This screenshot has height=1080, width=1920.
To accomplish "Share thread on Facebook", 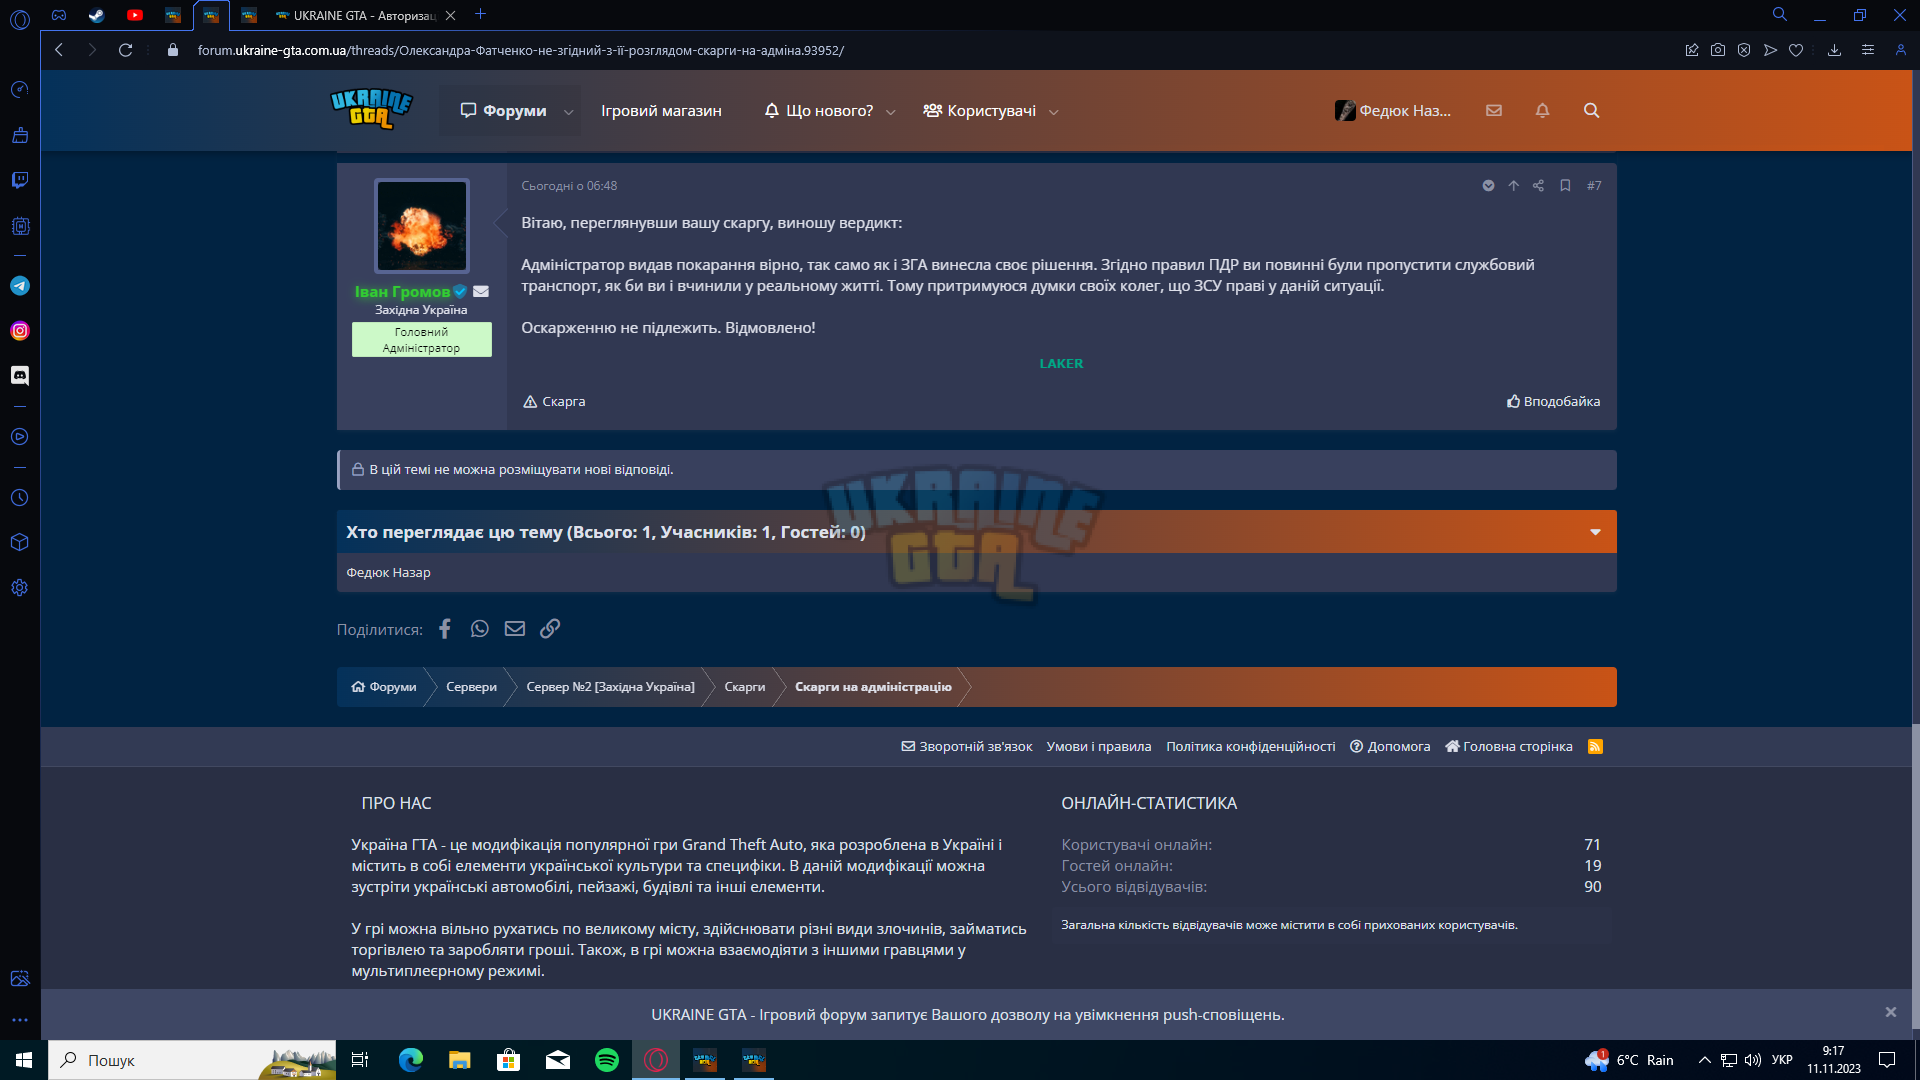I will [x=445, y=629].
